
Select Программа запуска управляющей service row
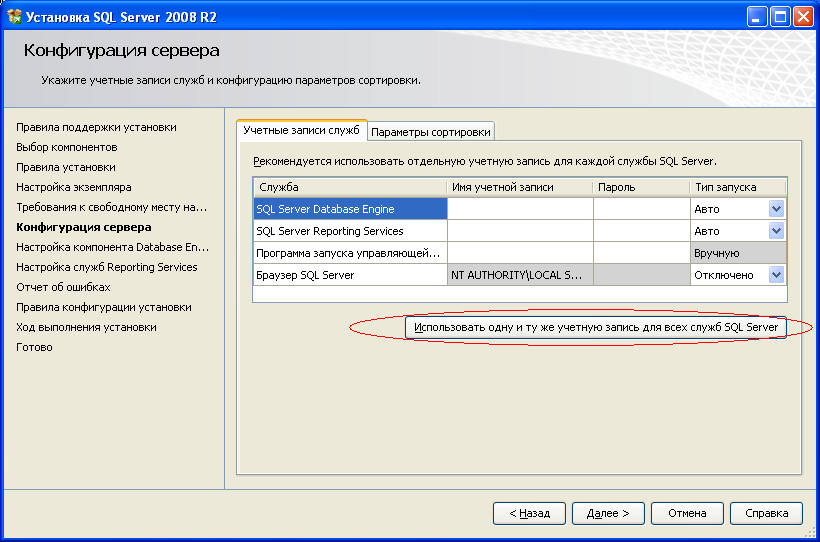(x=350, y=253)
